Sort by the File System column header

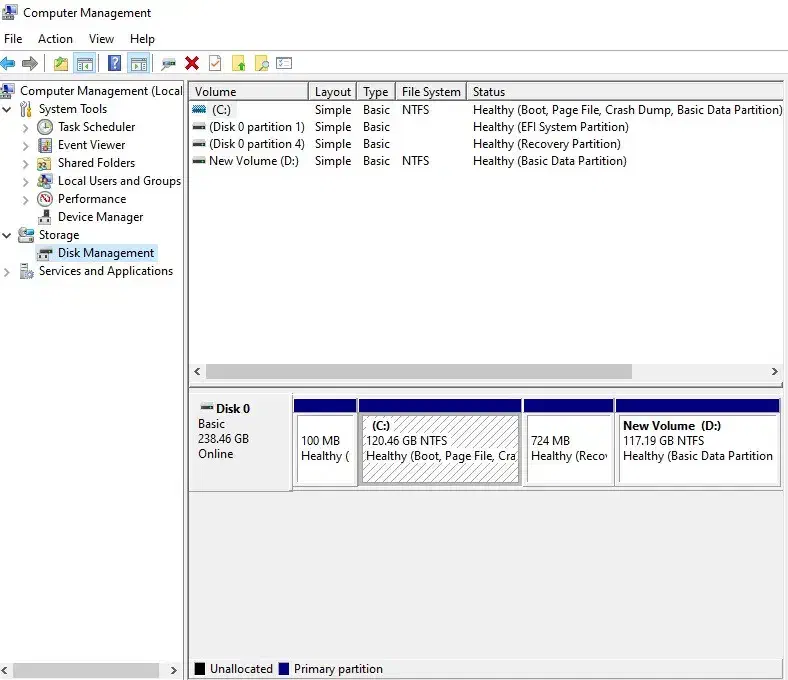point(431,92)
